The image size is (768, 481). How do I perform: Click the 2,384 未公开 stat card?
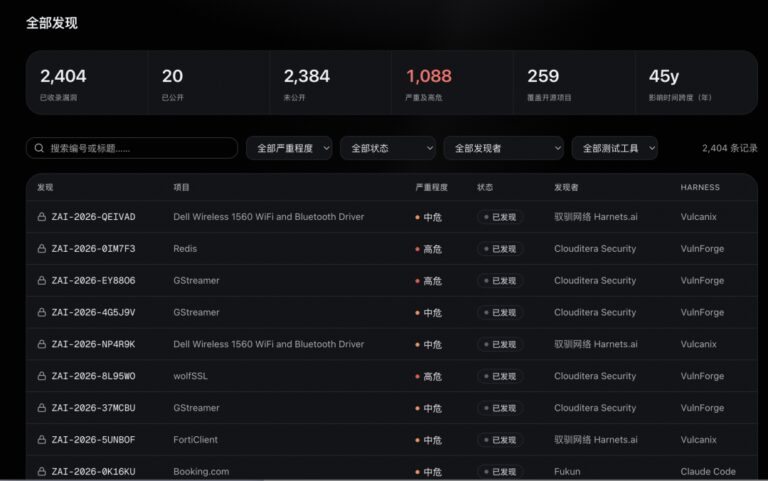[x=330, y=83]
